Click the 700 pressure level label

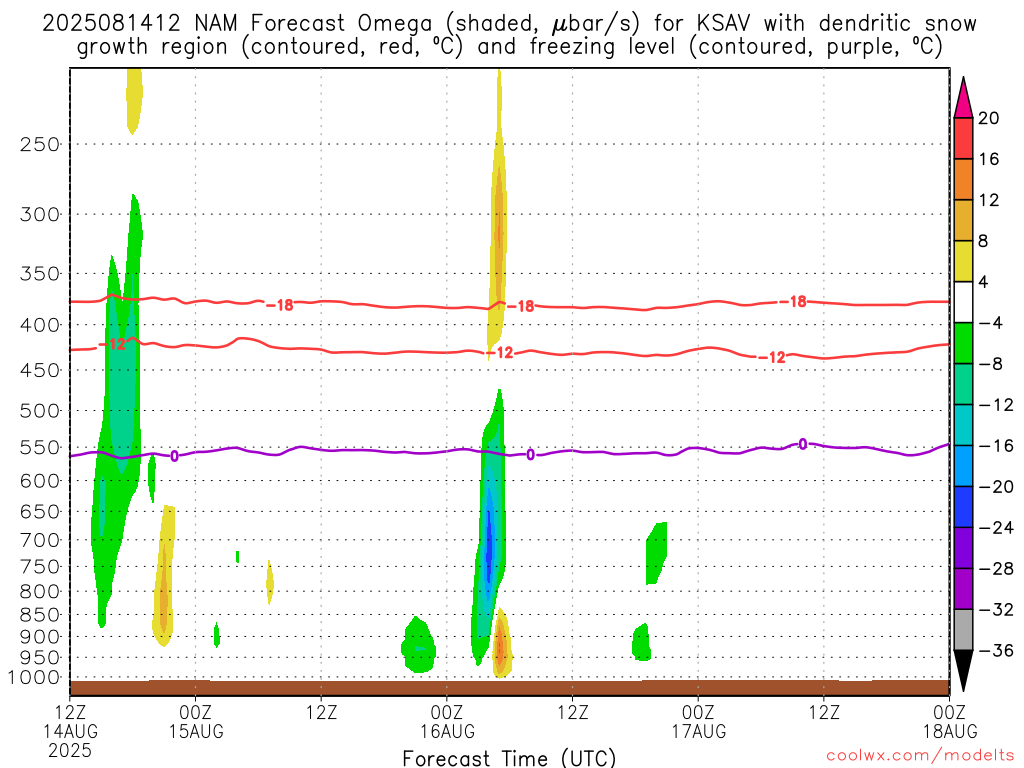click(40, 540)
